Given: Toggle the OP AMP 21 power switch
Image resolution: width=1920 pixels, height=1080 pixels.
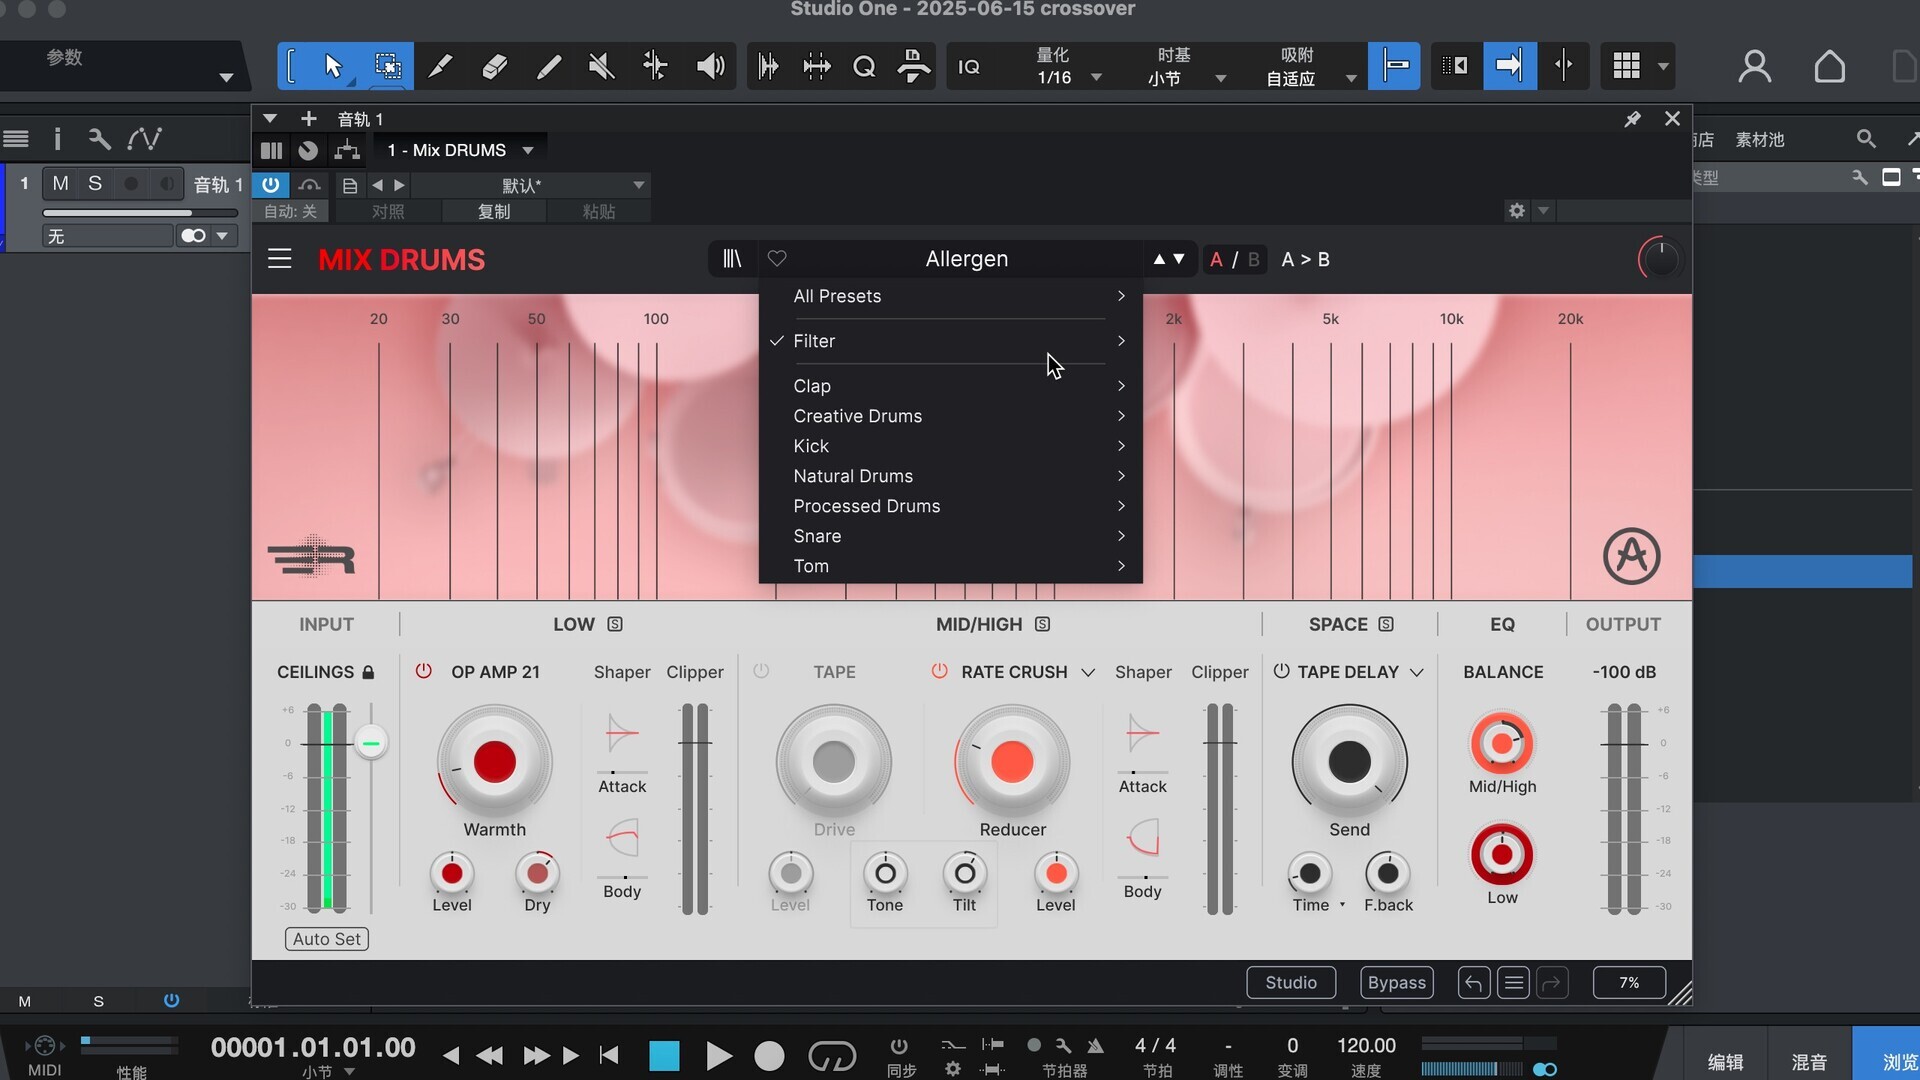Looking at the screenshot, I should (424, 671).
